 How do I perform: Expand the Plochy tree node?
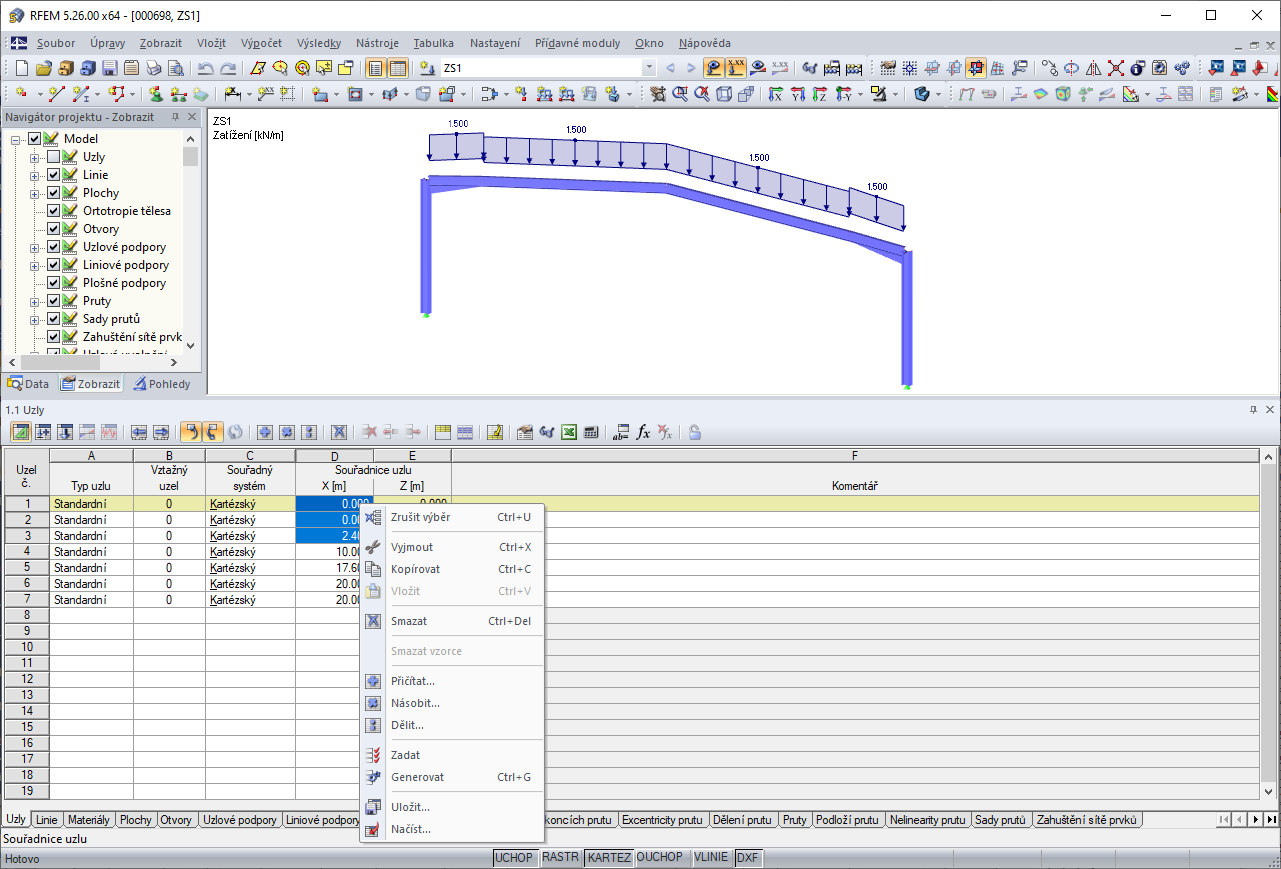pos(35,193)
